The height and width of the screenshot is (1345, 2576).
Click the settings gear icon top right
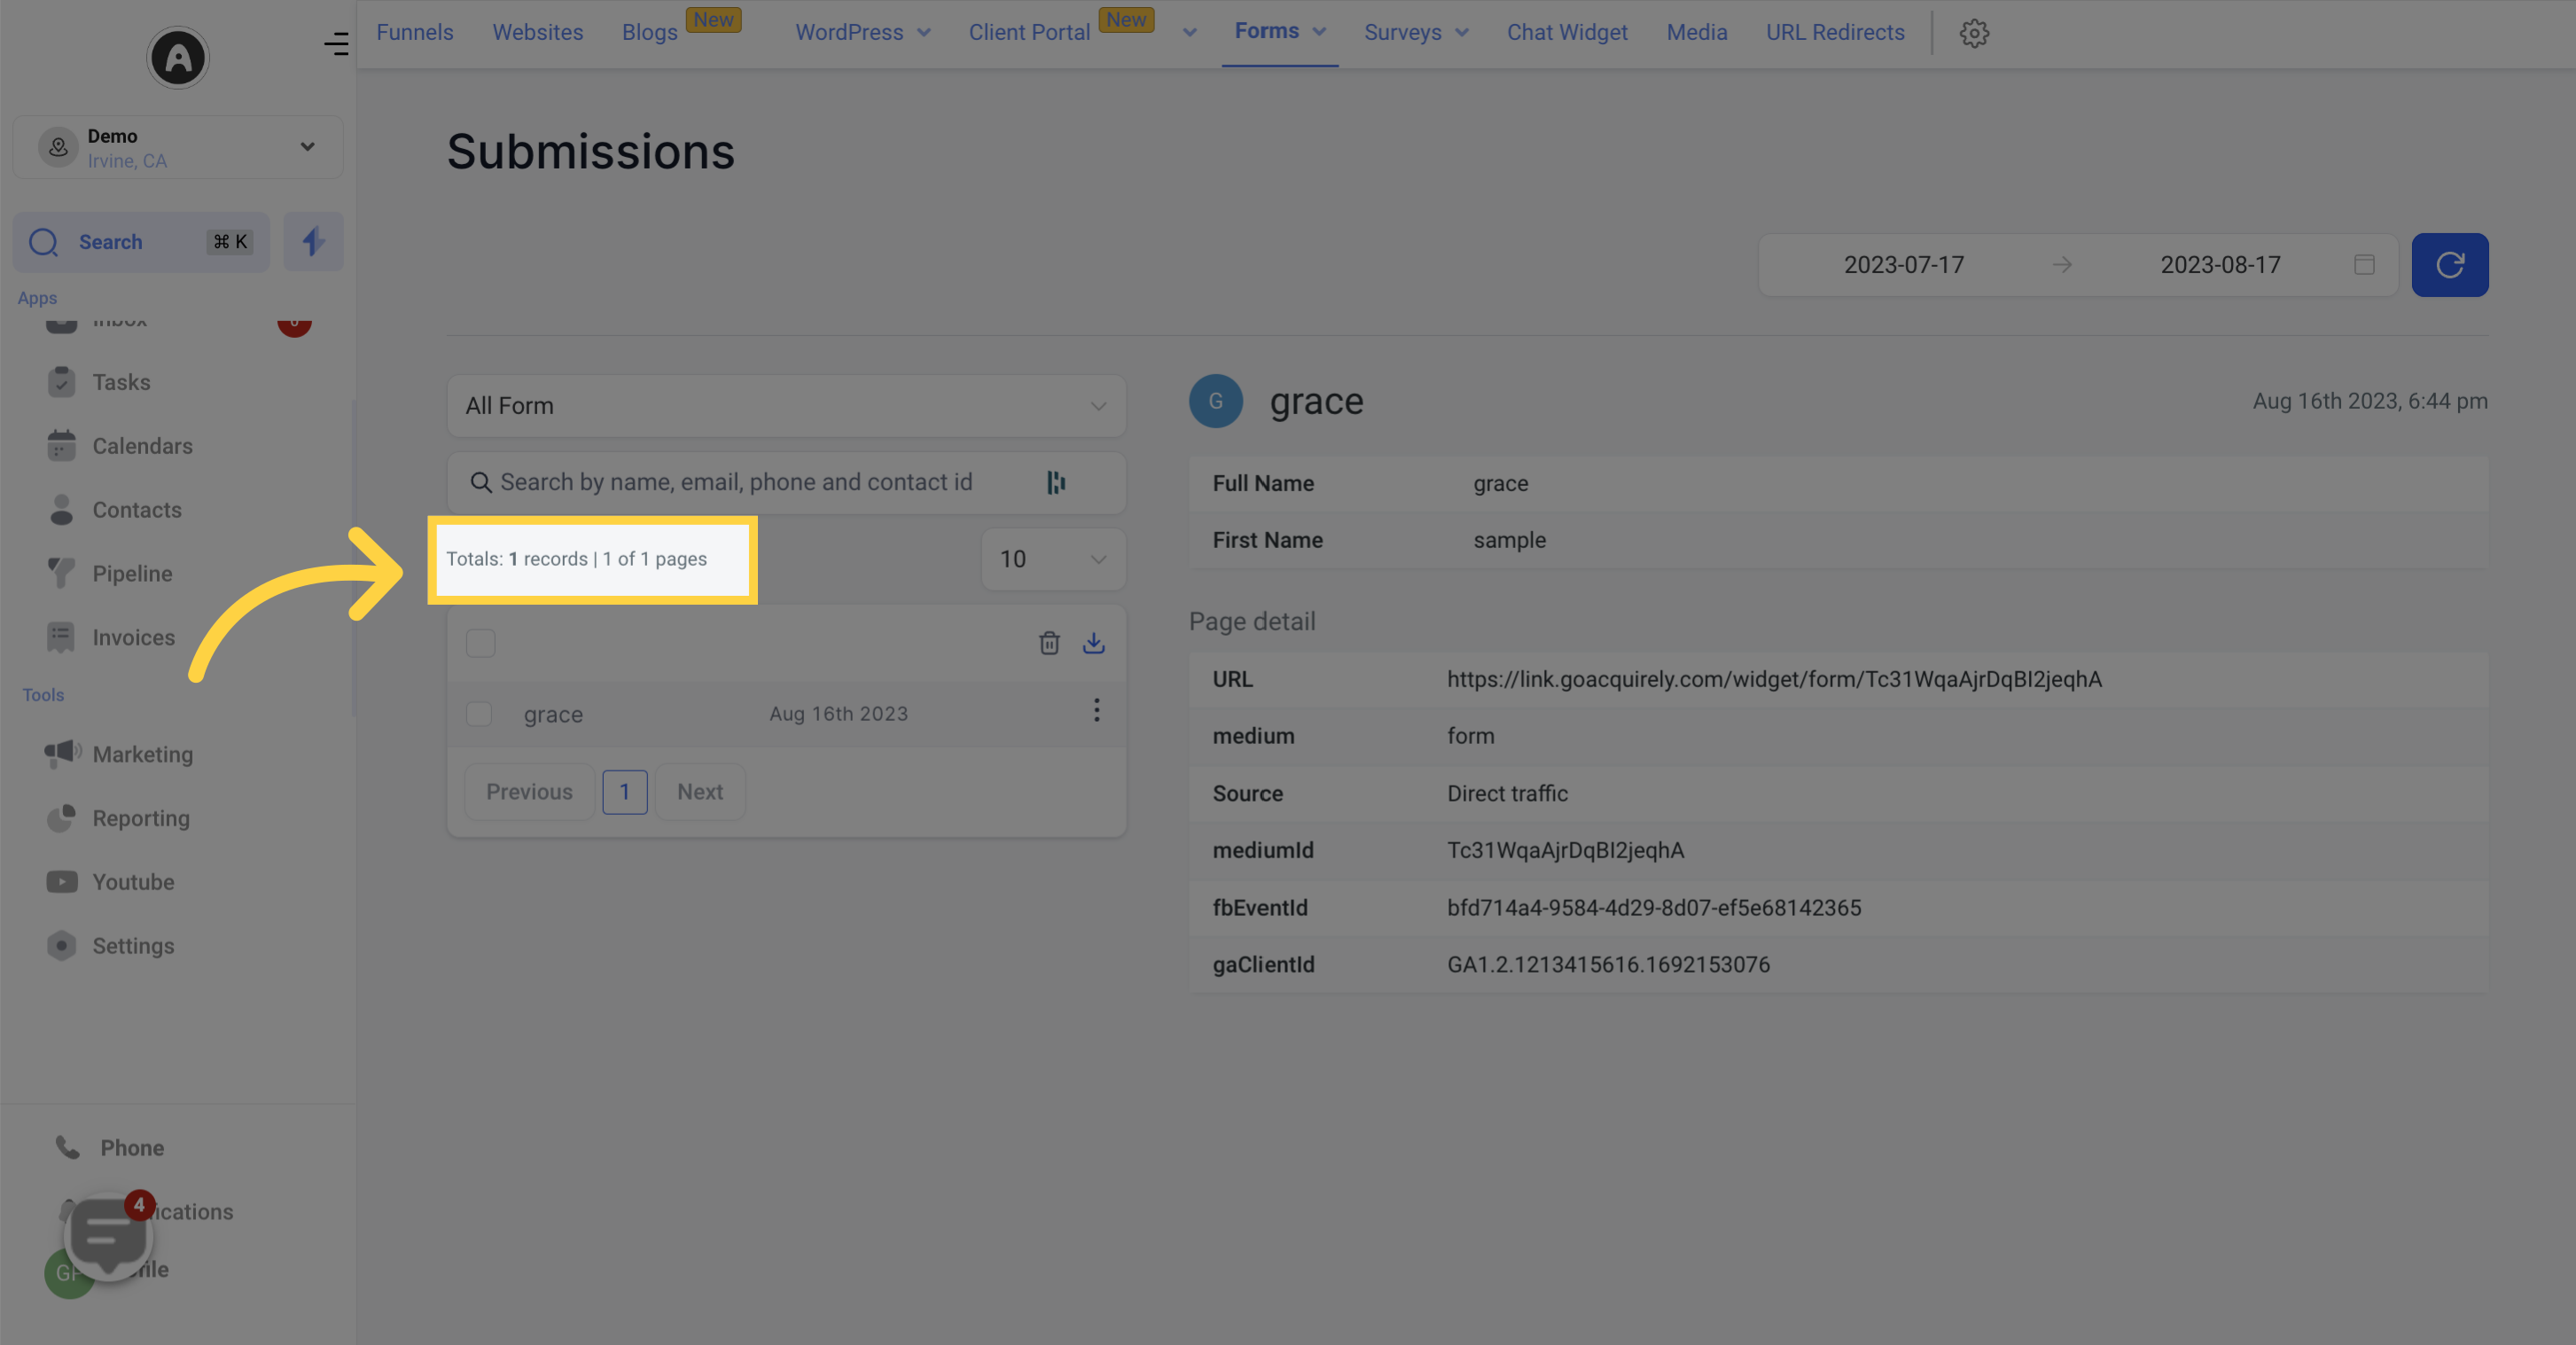(x=1975, y=33)
